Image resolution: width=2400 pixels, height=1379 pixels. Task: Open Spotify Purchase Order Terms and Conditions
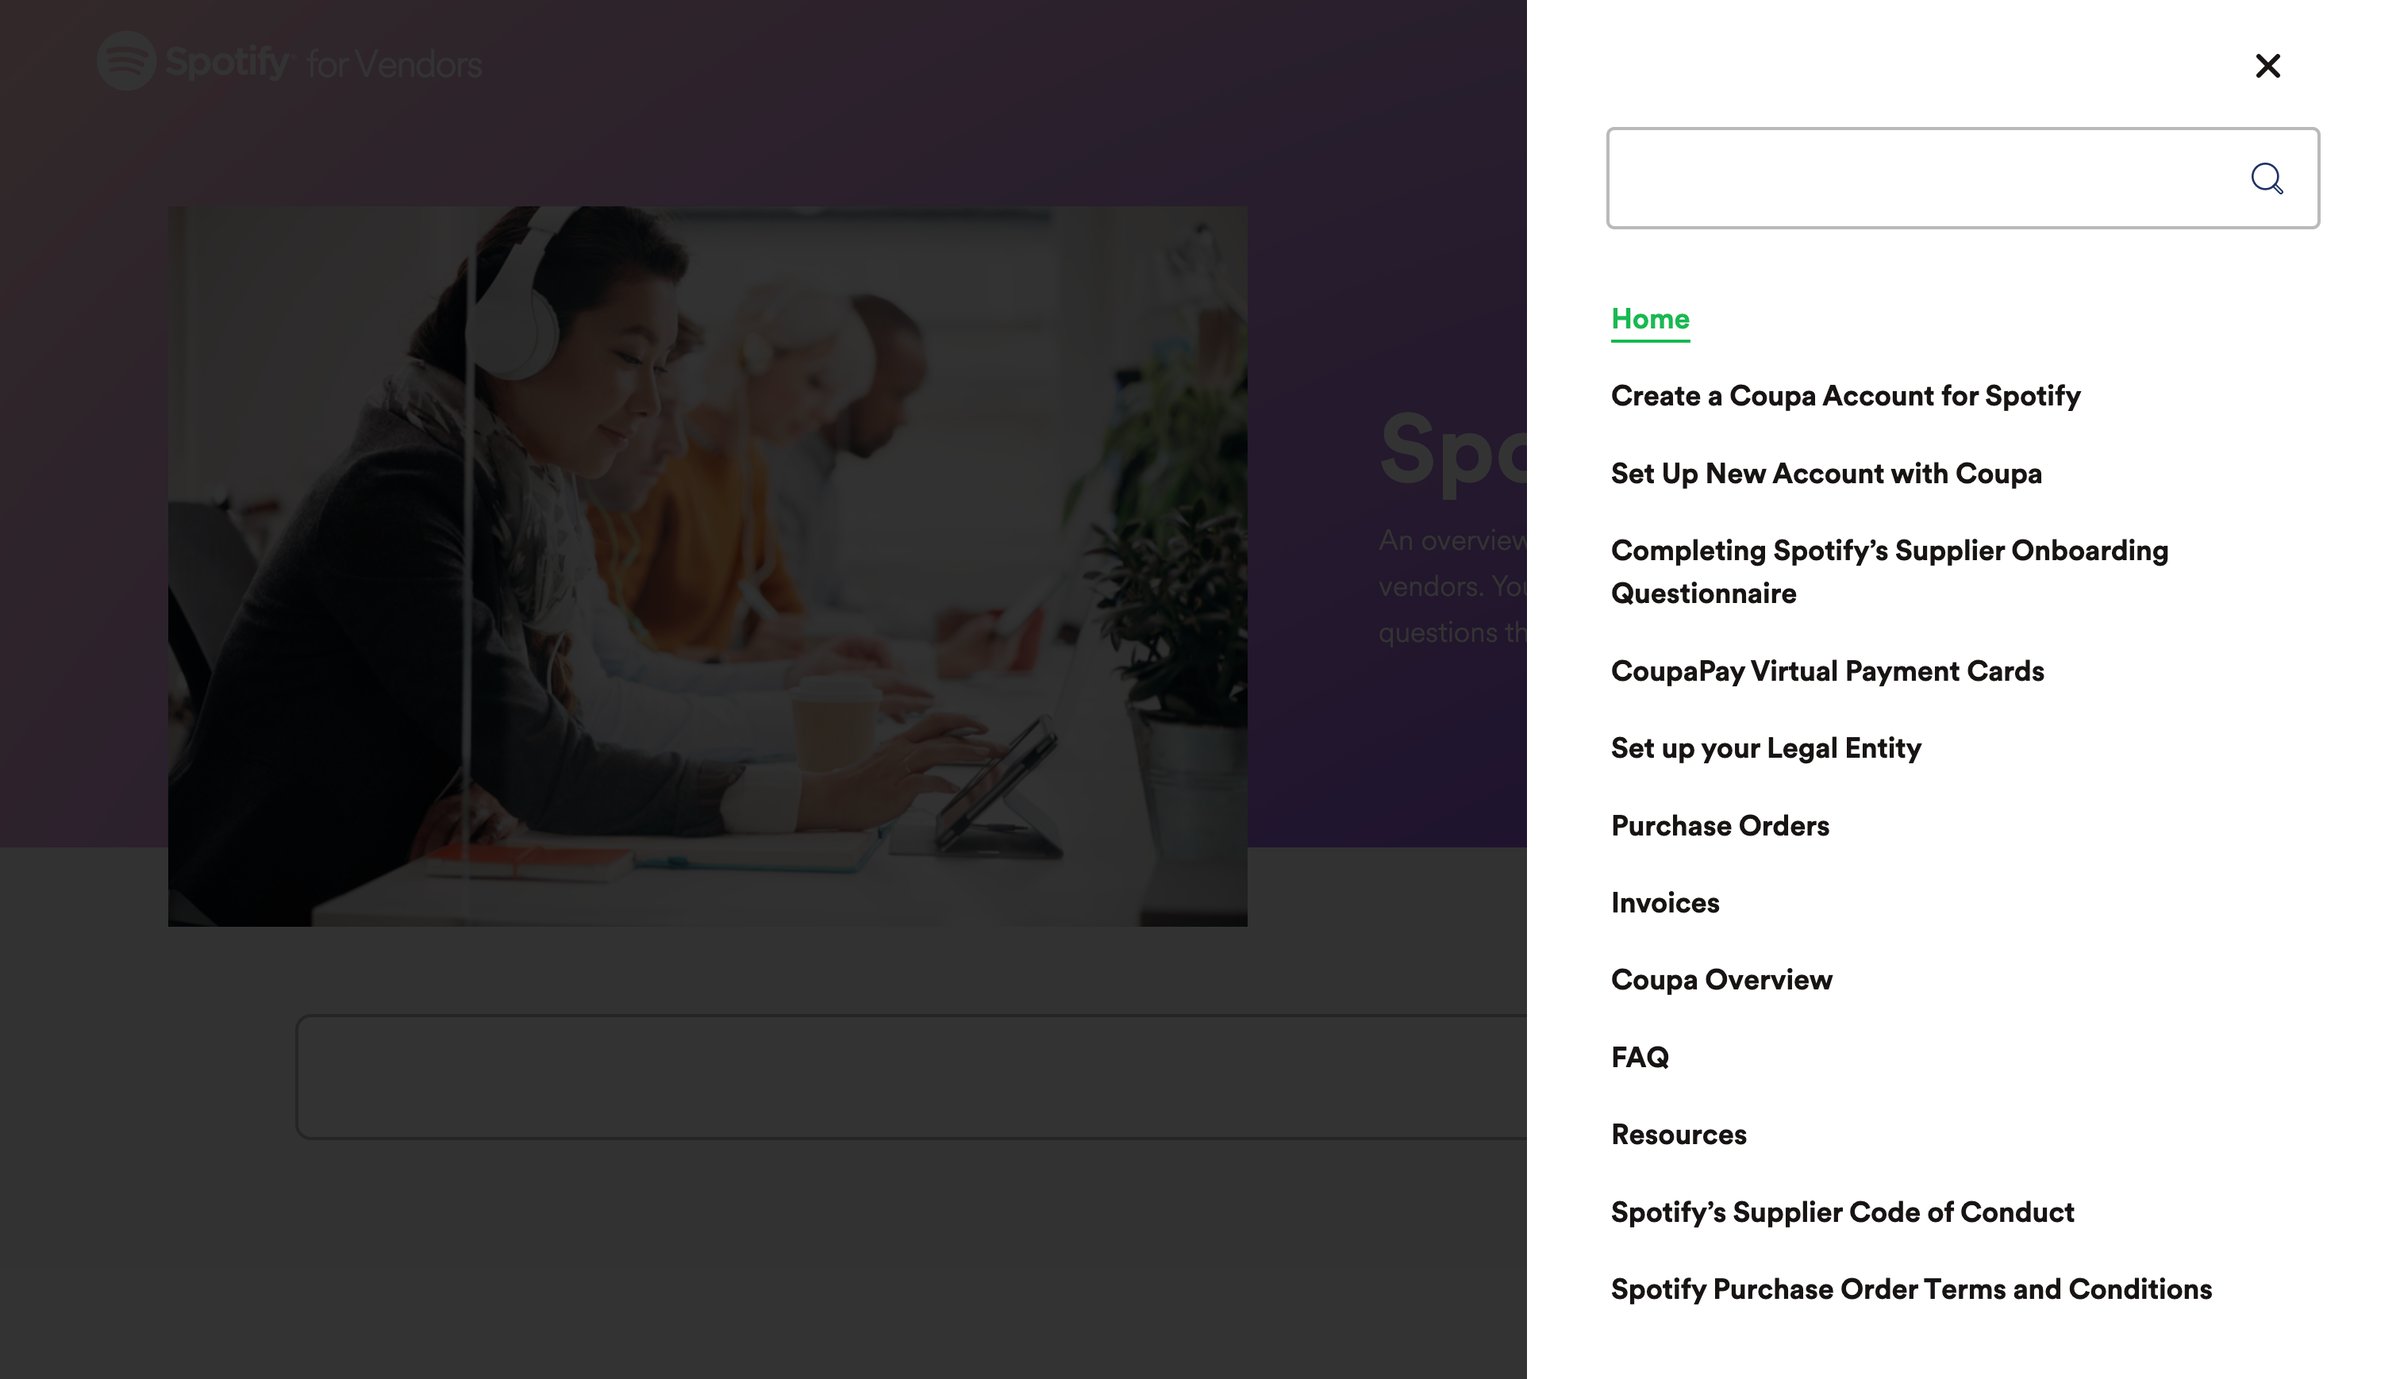point(1911,1289)
